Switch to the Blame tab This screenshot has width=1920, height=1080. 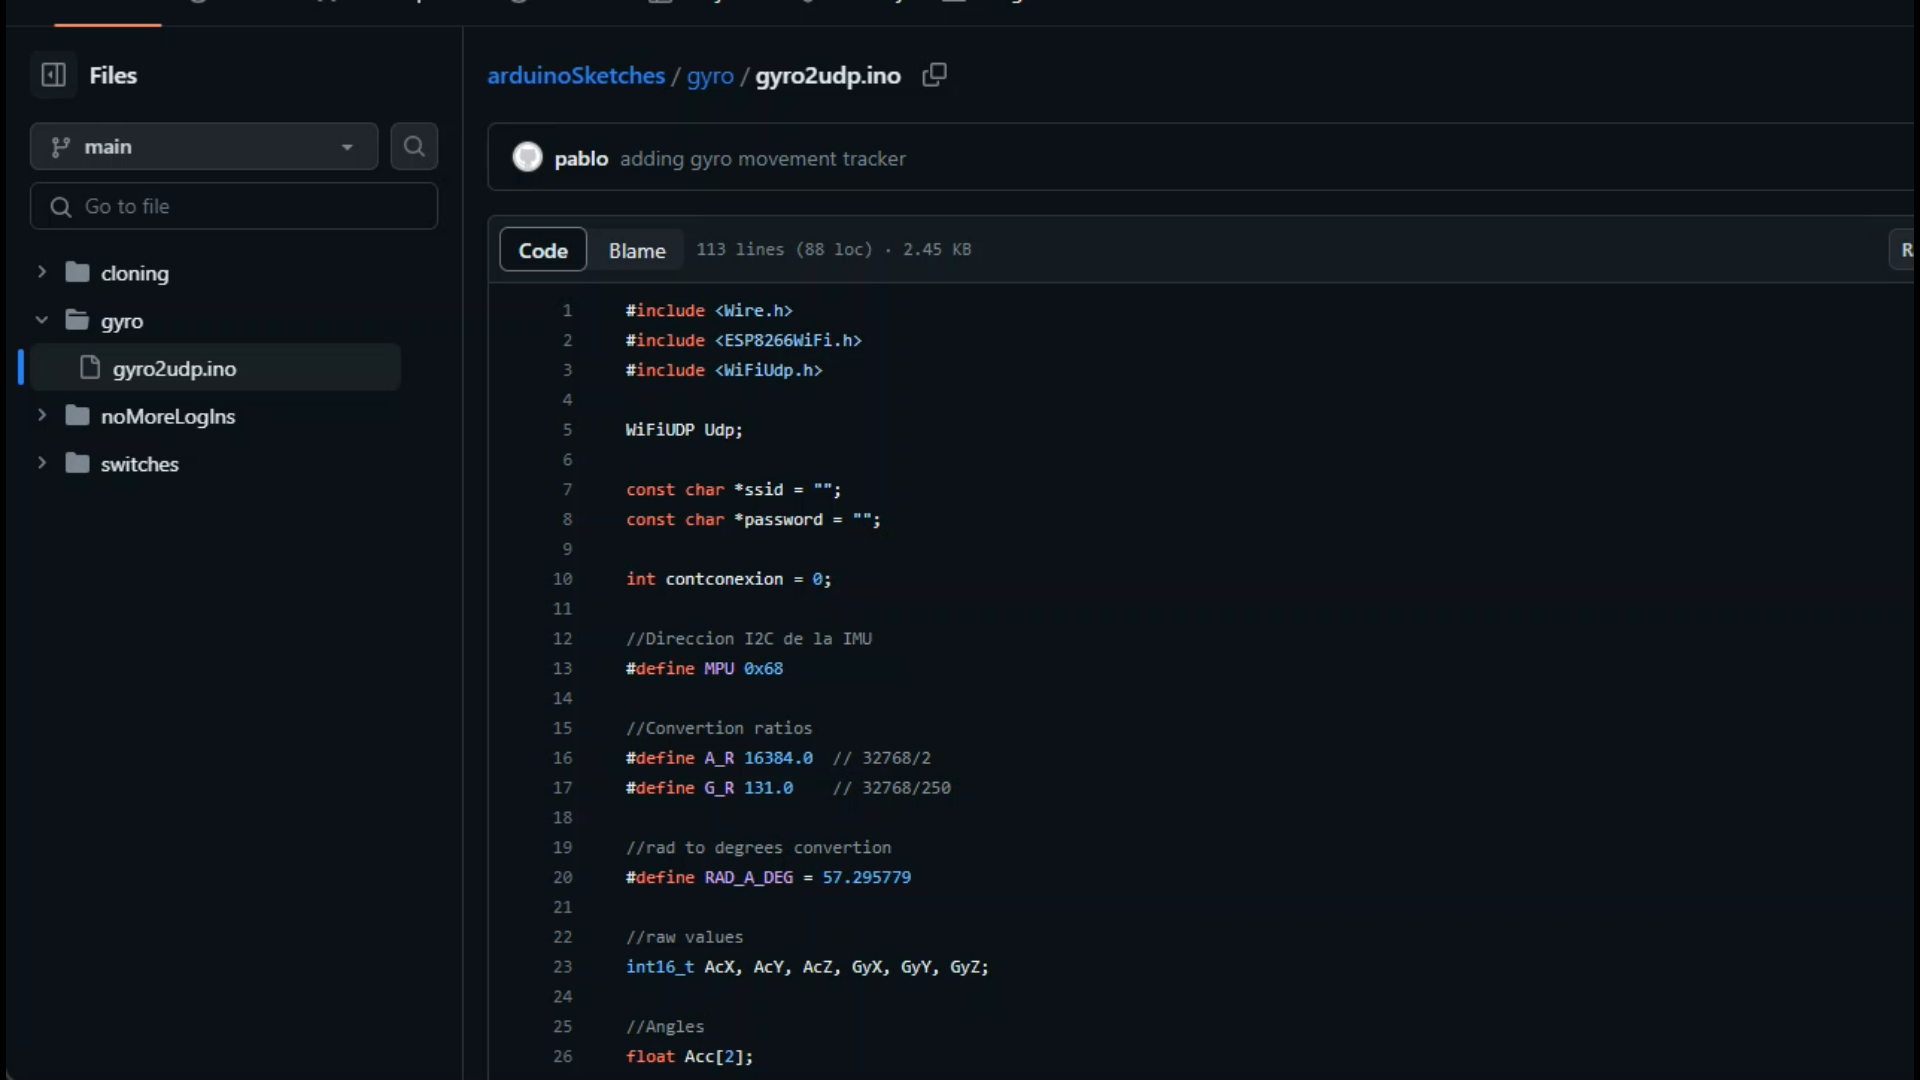[x=637, y=251]
